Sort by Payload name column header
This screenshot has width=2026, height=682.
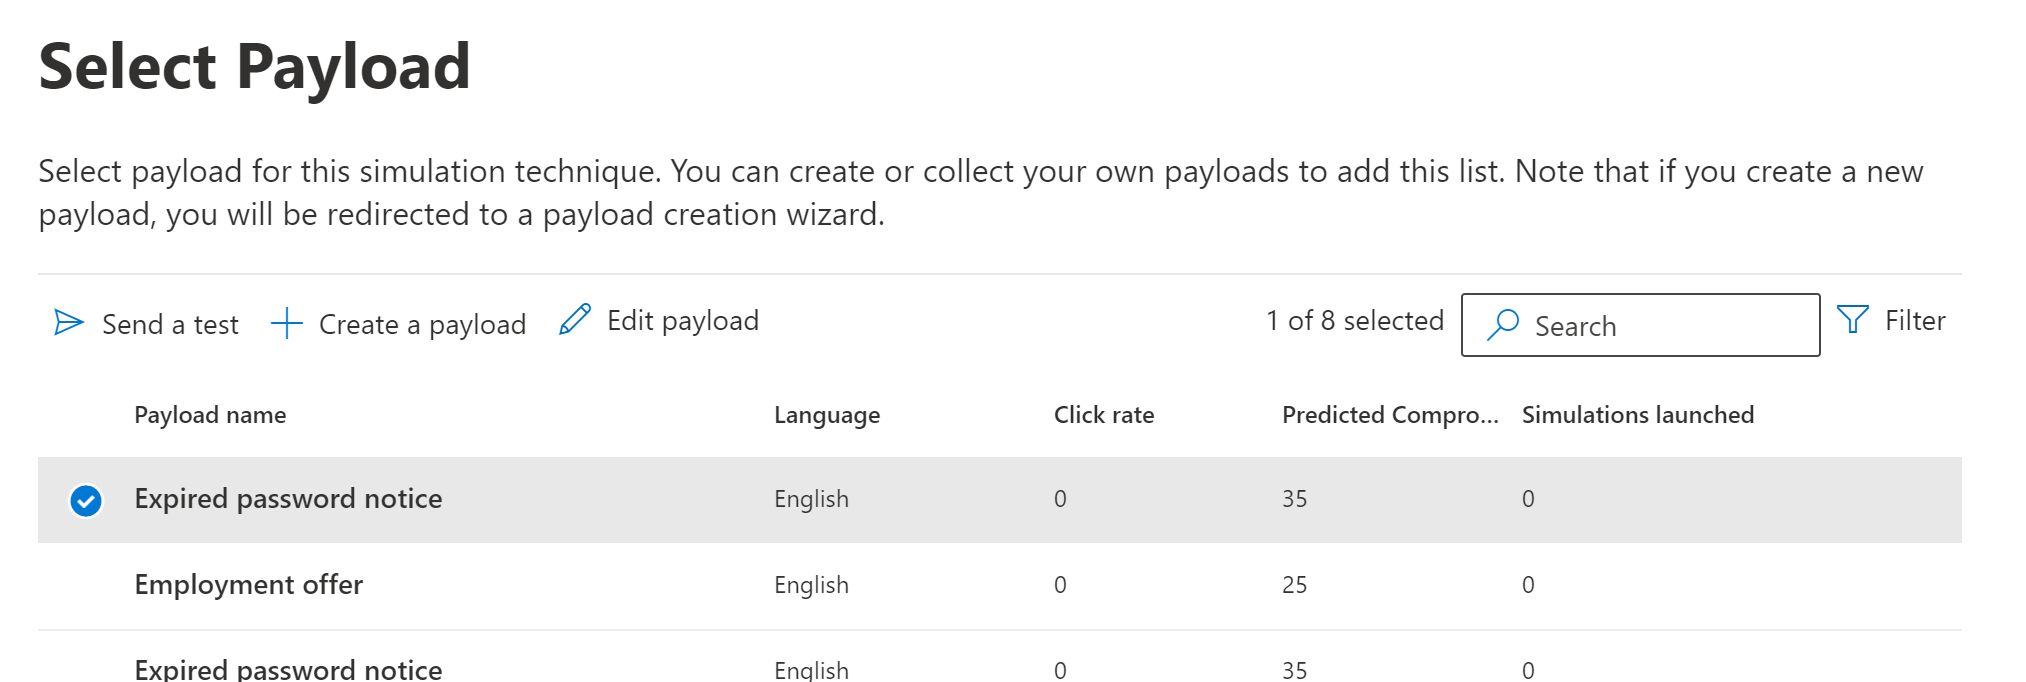click(x=210, y=415)
